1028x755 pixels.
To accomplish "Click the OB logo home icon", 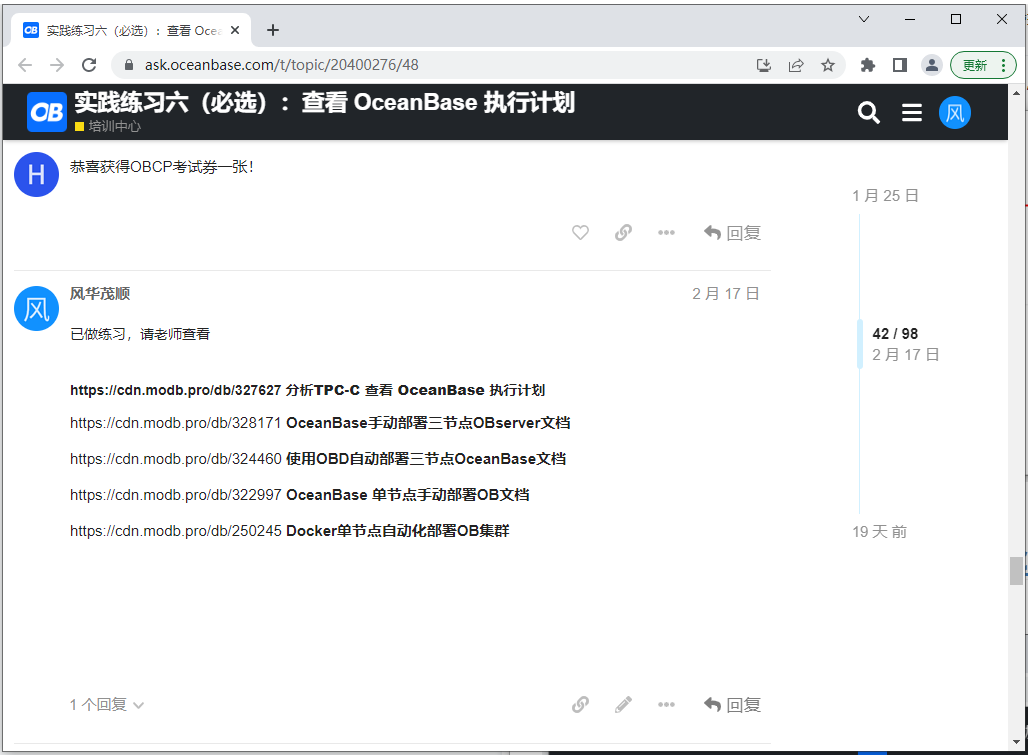I will click(47, 112).
